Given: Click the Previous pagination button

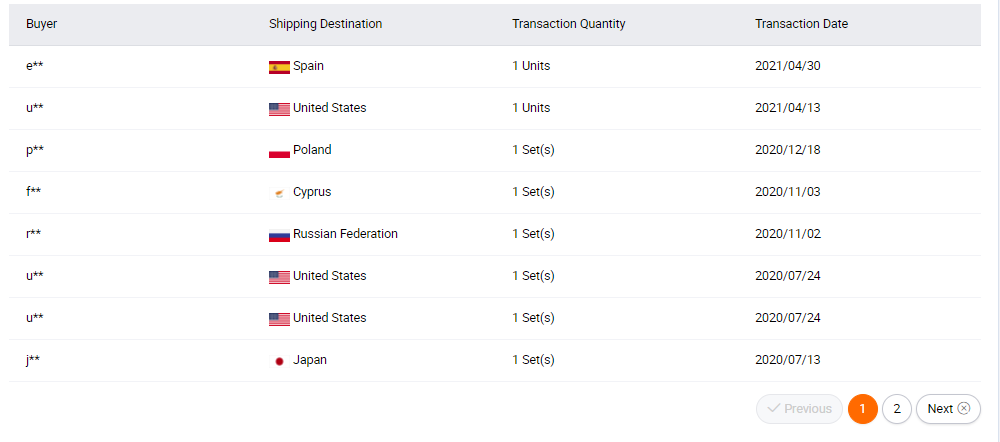Looking at the screenshot, I should pos(800,409).
